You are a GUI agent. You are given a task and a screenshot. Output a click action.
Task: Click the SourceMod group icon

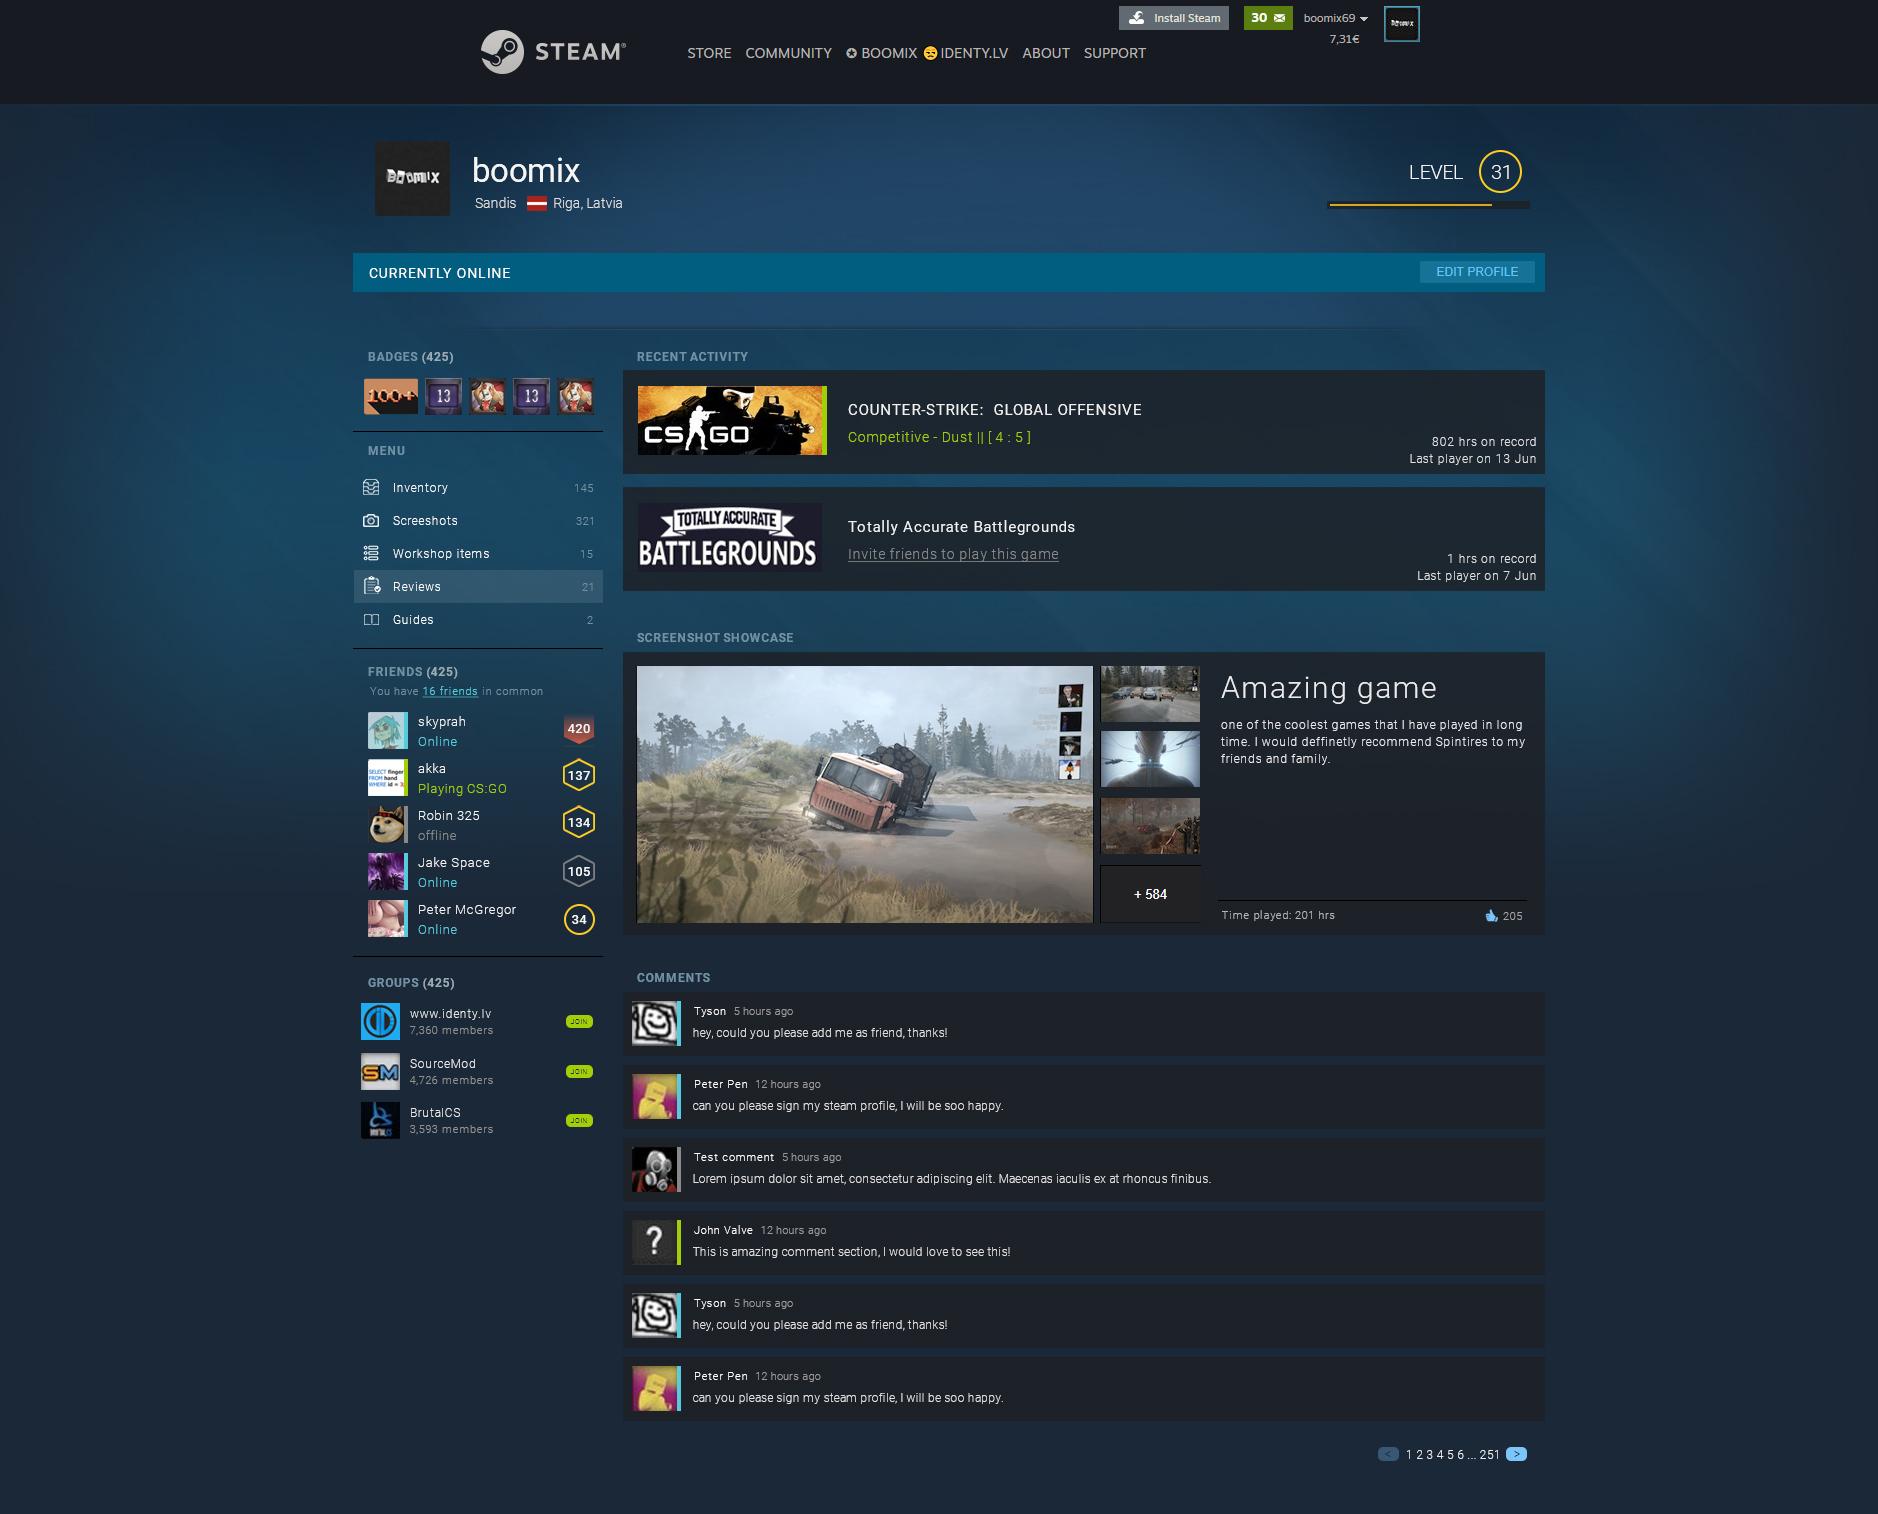tap(380, 1071)
